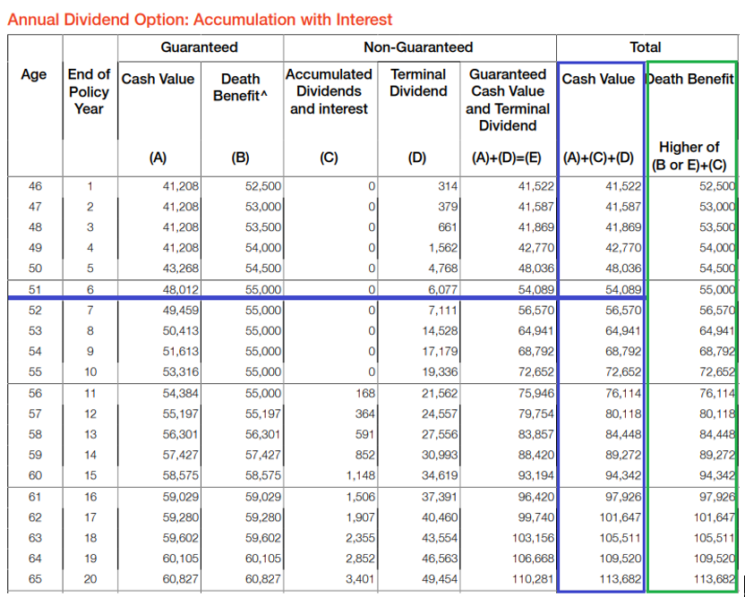The image size is (745, 597).
Task: Click the Cash Value header in blue box
Action: pyautogui.click(x=598, y=79)
